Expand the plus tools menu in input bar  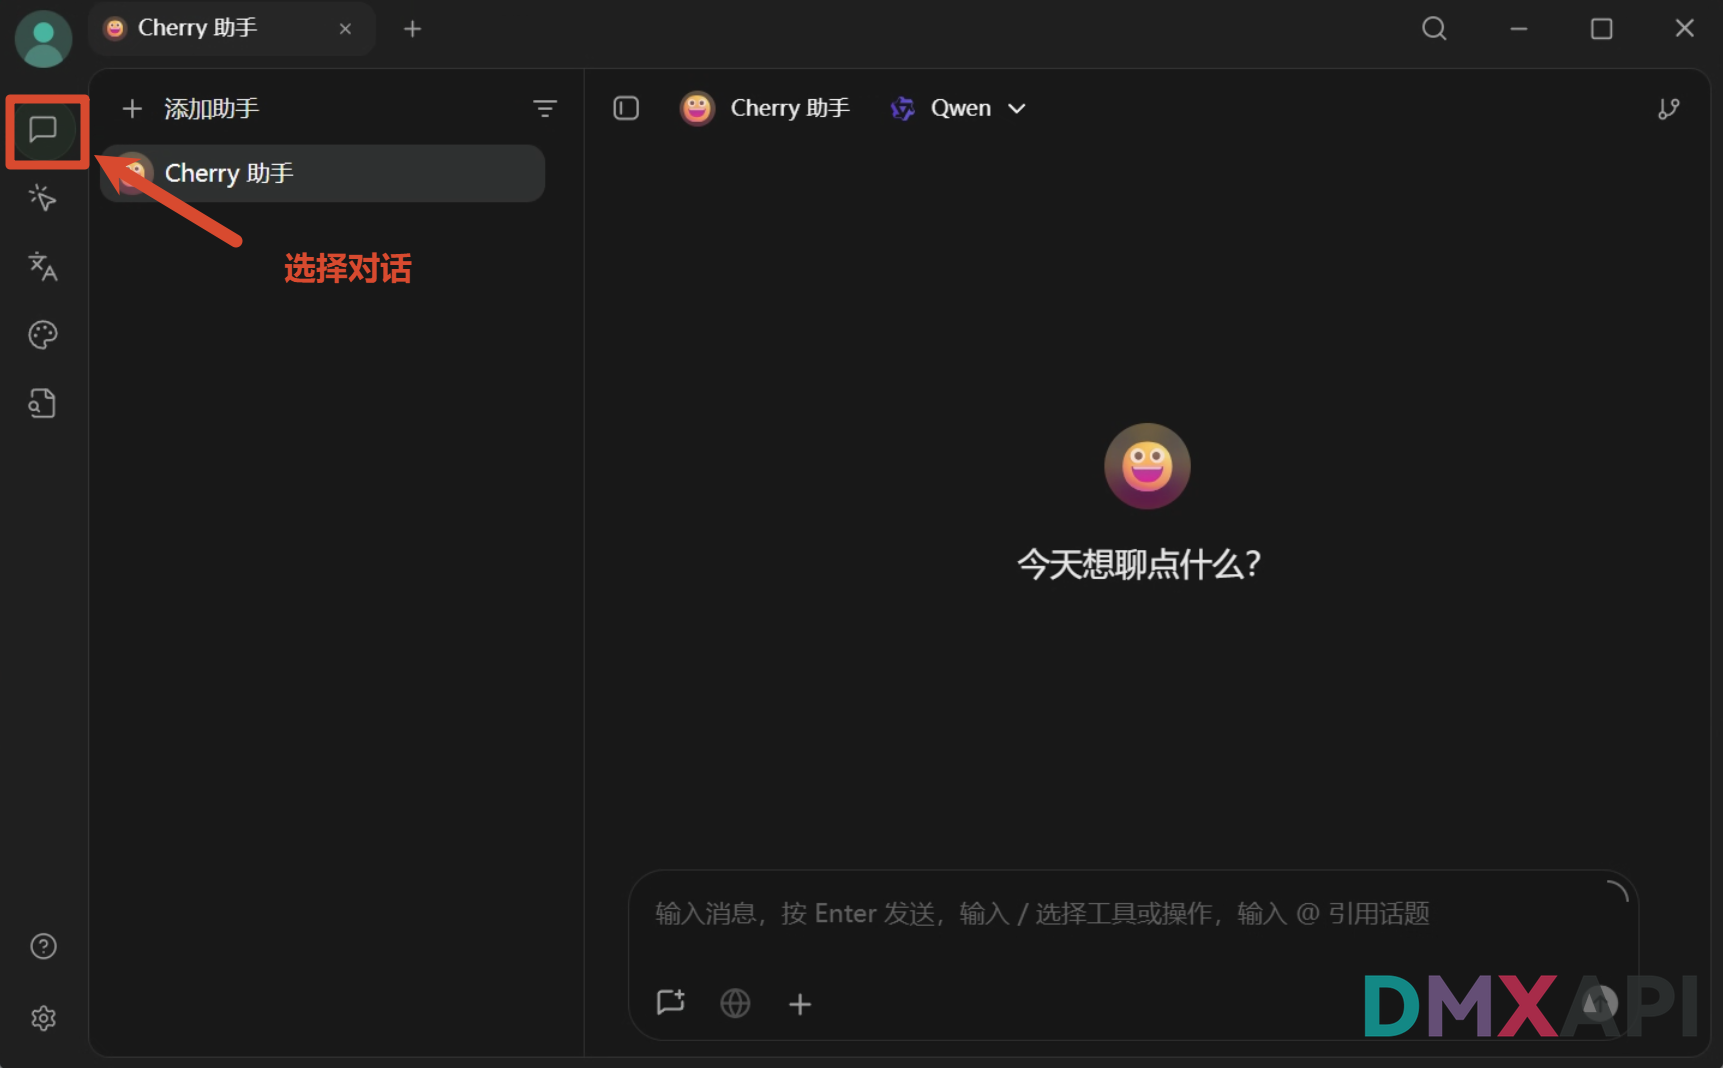pos(800,1003)
